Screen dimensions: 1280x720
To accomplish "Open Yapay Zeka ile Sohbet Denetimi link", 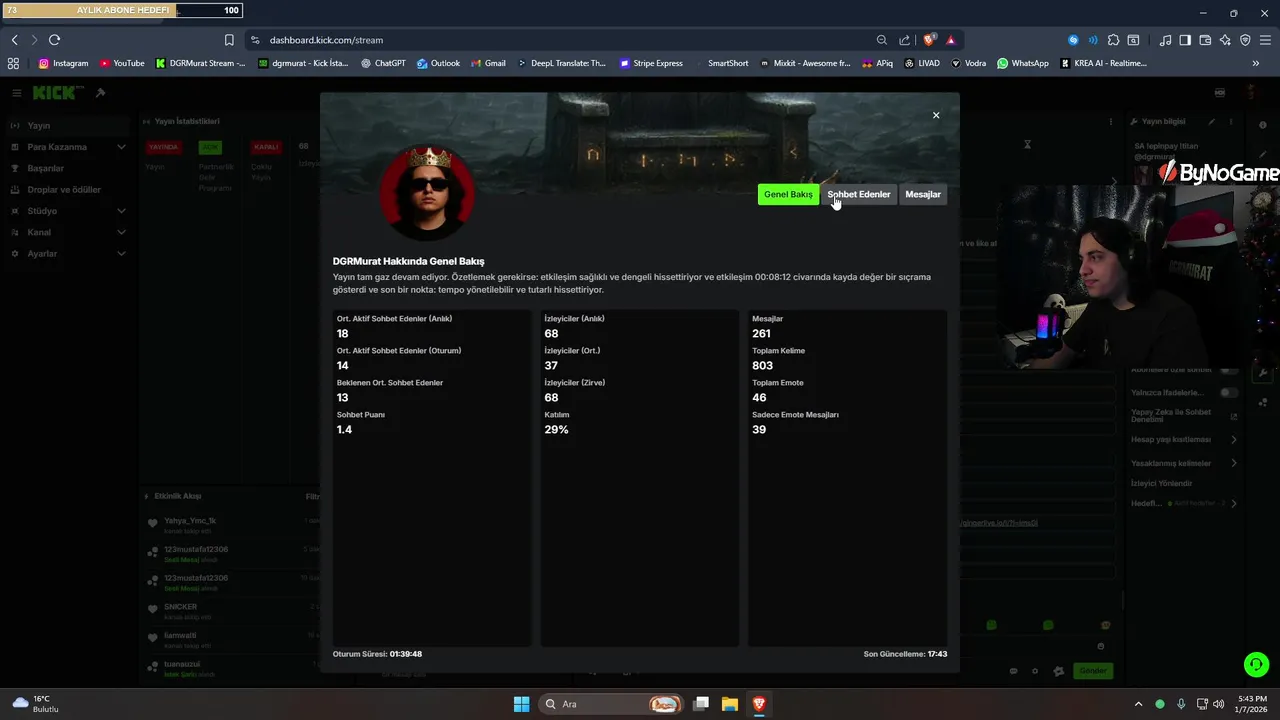I will (x=1184, y=416).
